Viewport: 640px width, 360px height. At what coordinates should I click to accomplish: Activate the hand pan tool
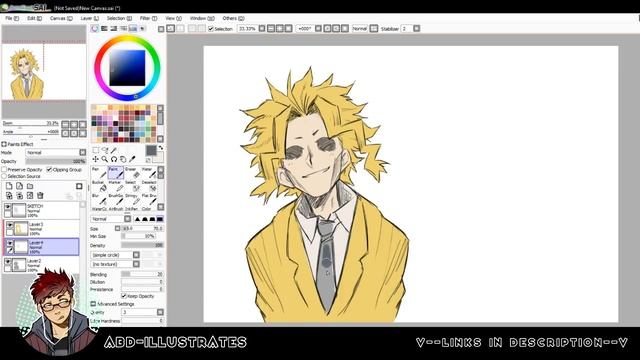[123, 159]
